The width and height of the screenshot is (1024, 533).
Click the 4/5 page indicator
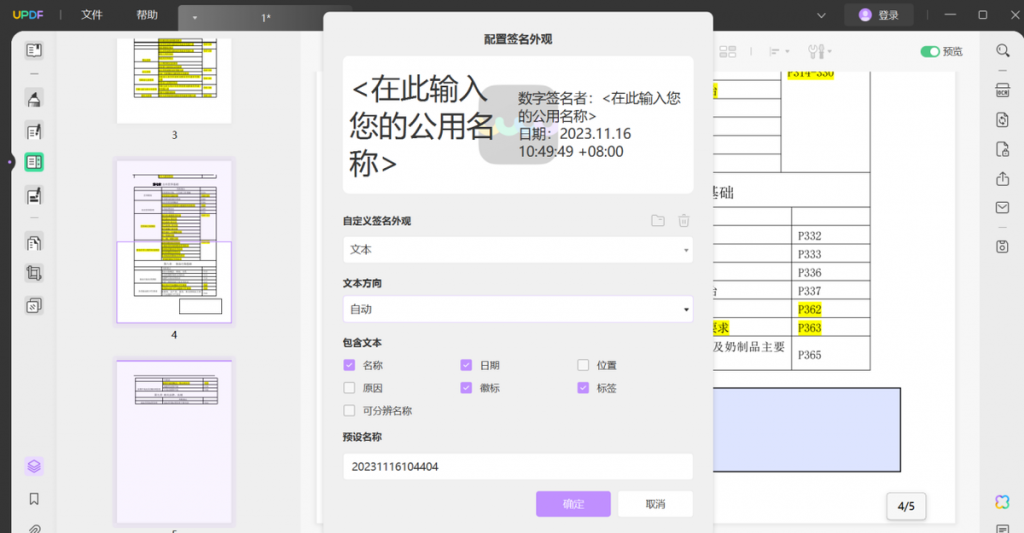pyautogui.click(x=906, y=506)
